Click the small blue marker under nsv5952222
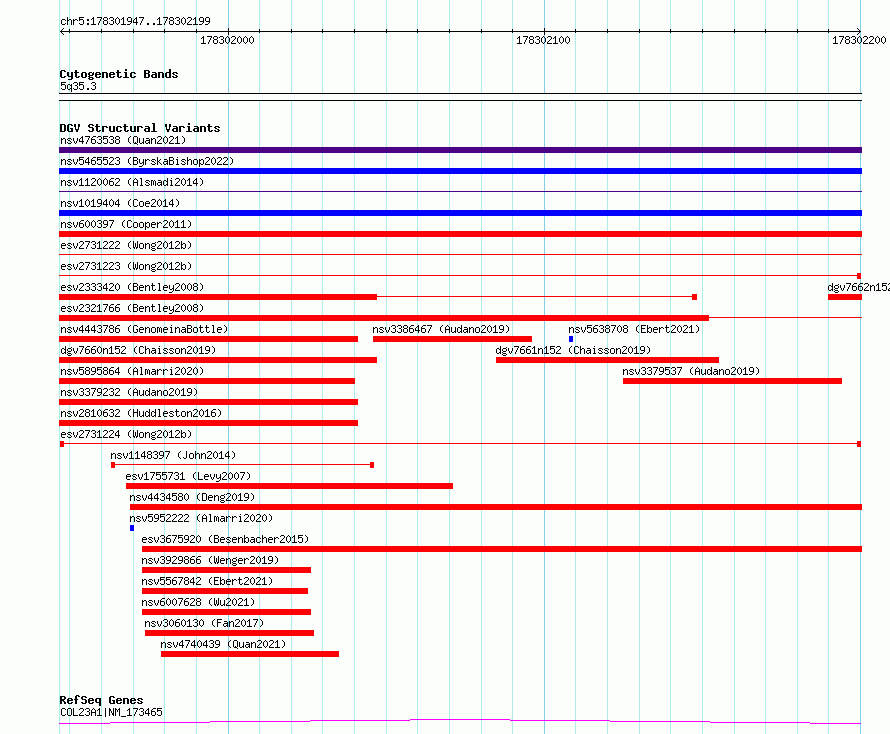The height and width of the screenshot is (734, 890). click(132, 528)
